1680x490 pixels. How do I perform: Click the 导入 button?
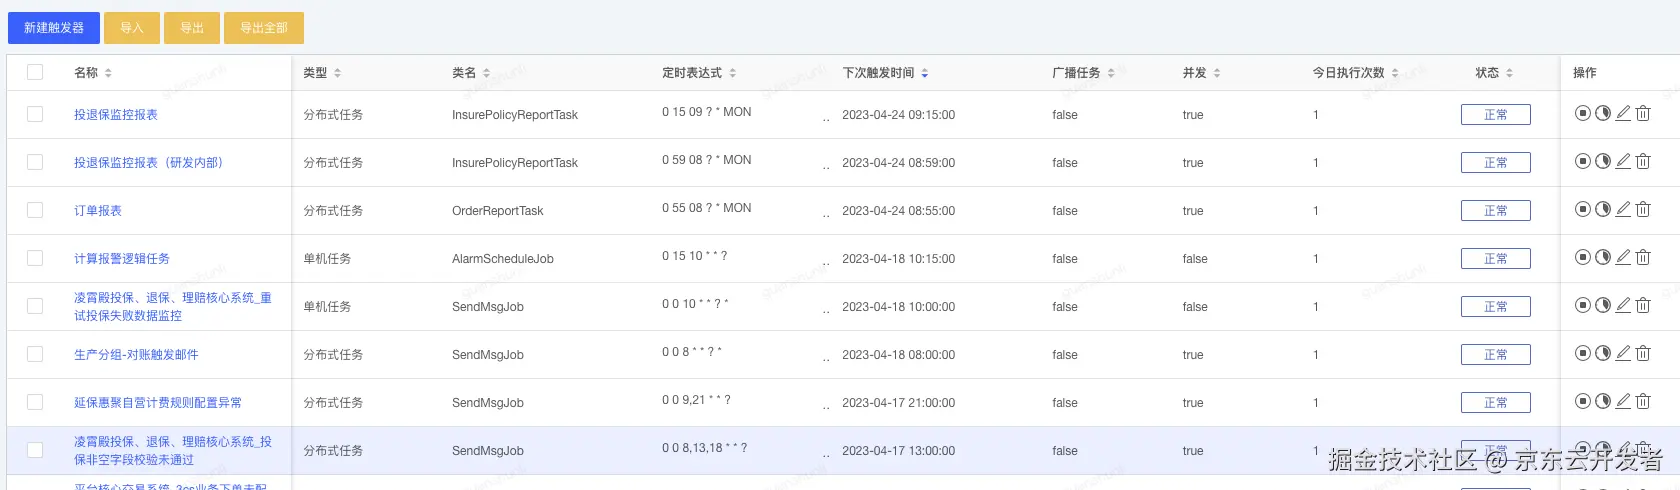[x=132, y=28]
